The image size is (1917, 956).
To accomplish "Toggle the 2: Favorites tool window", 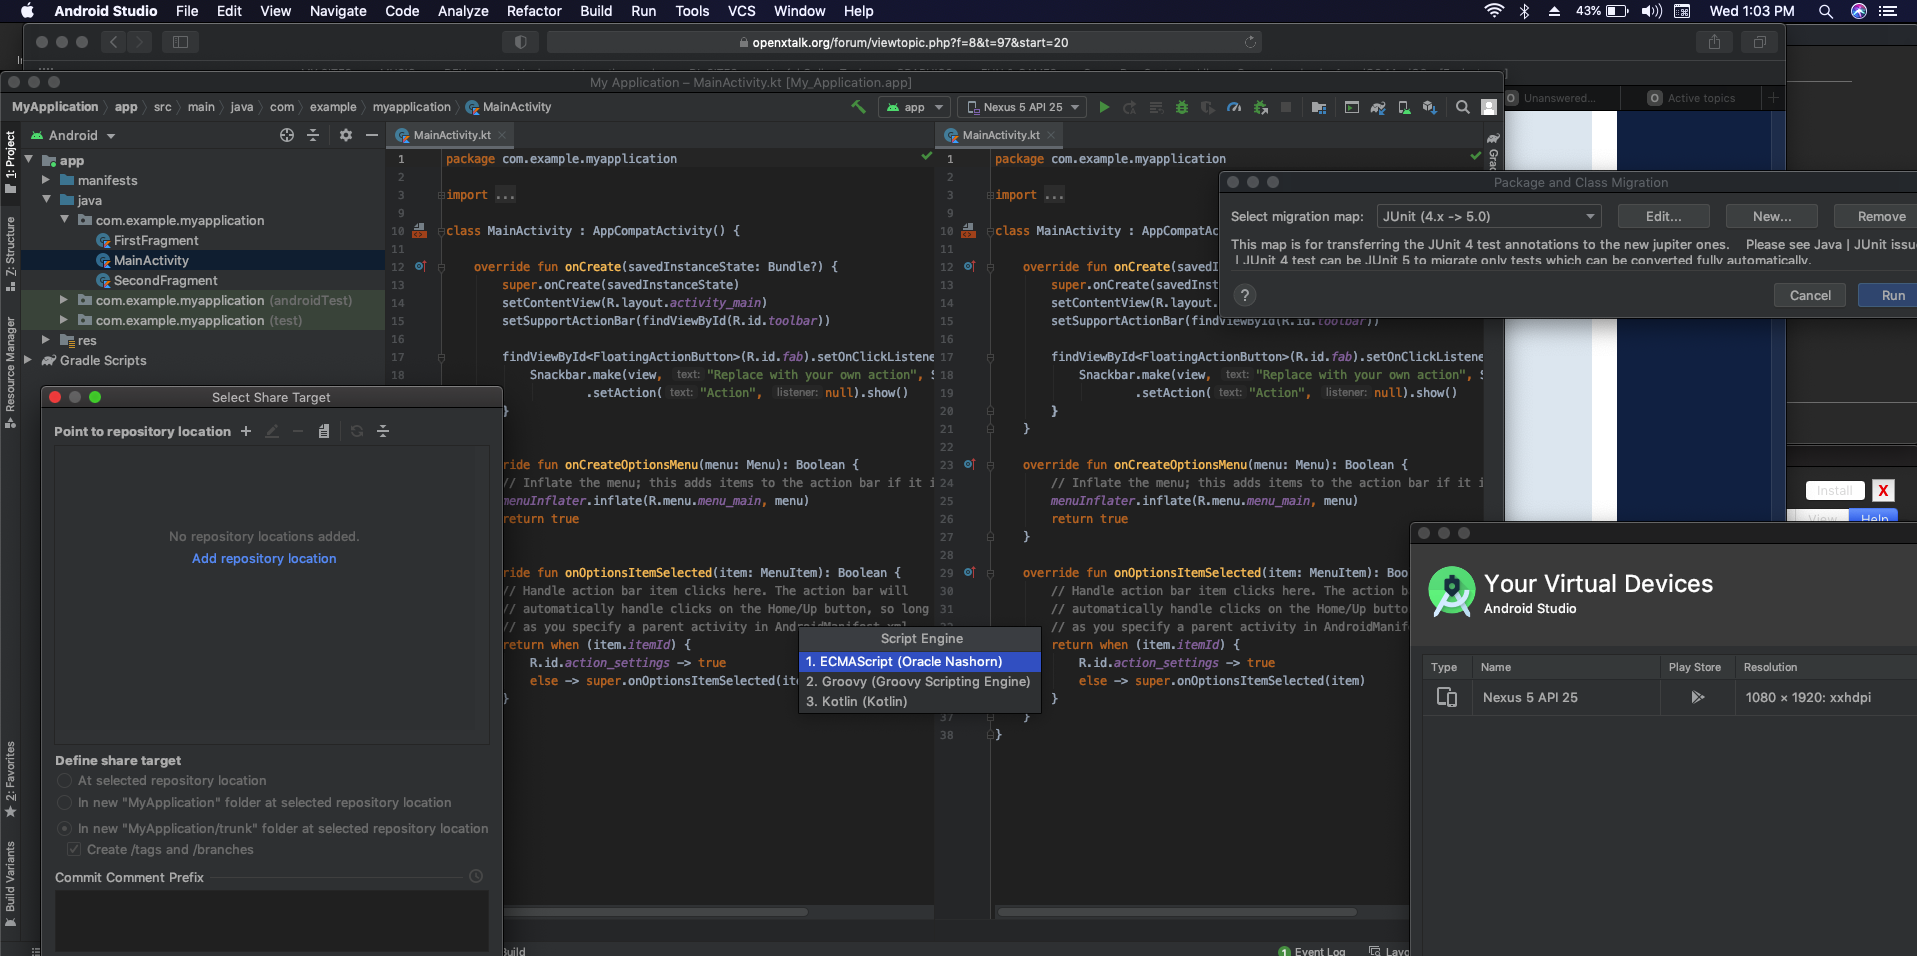I will [10, 780].
